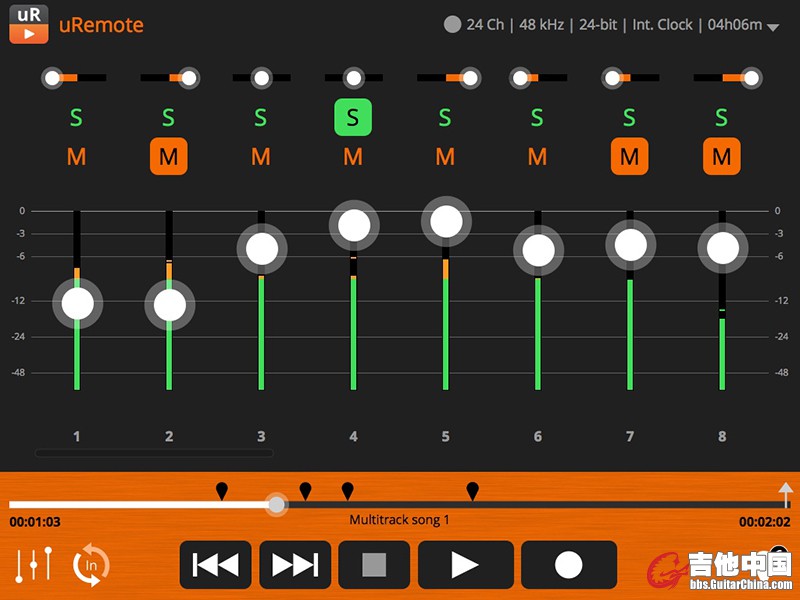Image resolution: width=800 pixels, height=600 pixels.
Task: Skip to next marker
Action: (295, 565)
